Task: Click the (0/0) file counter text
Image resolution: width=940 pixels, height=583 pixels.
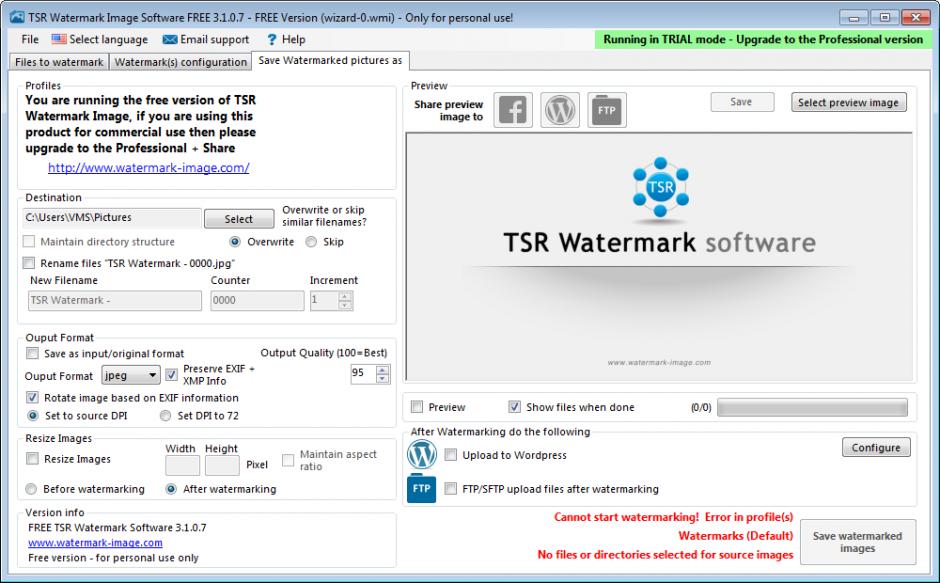Action: point(701,408)
